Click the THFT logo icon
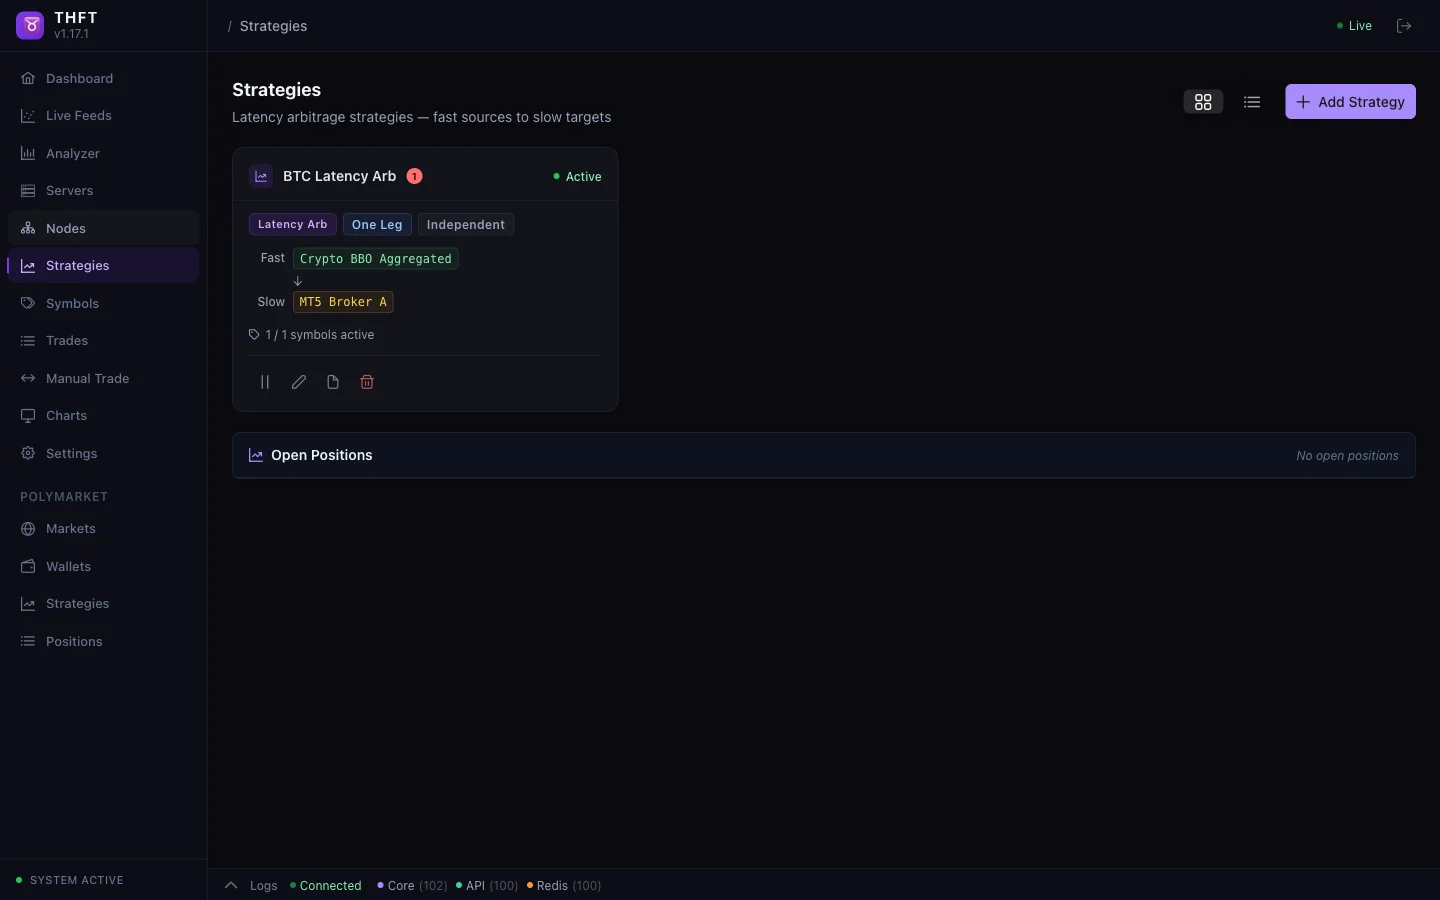 pos(30,26)
